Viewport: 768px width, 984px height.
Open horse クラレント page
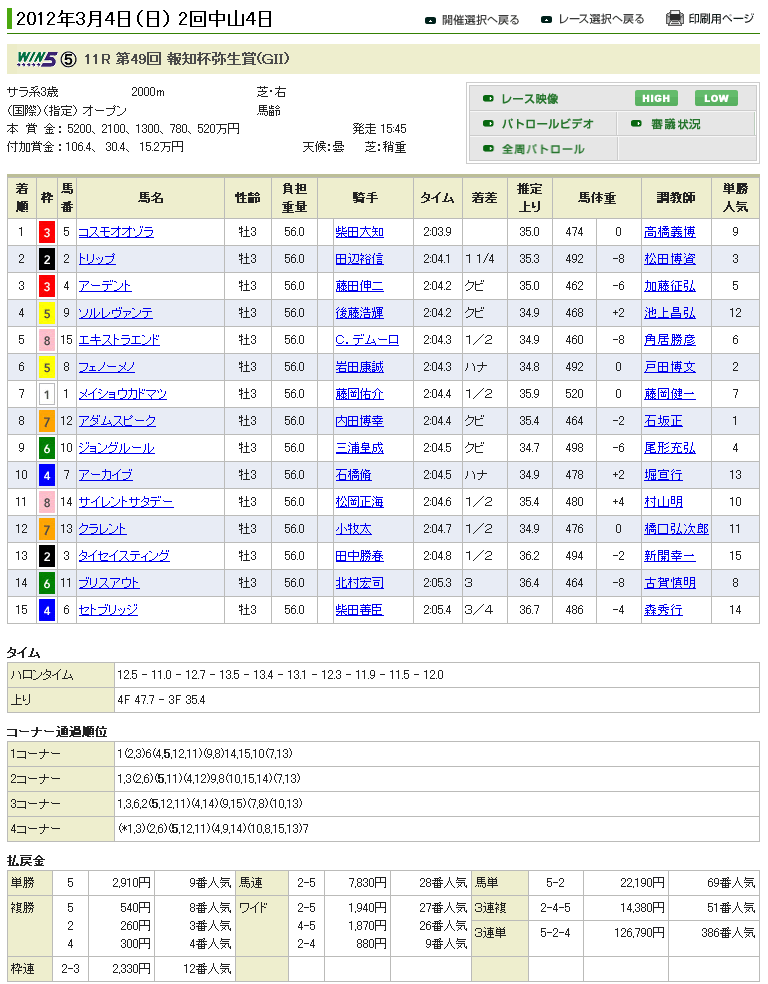(x=102, y=529)
